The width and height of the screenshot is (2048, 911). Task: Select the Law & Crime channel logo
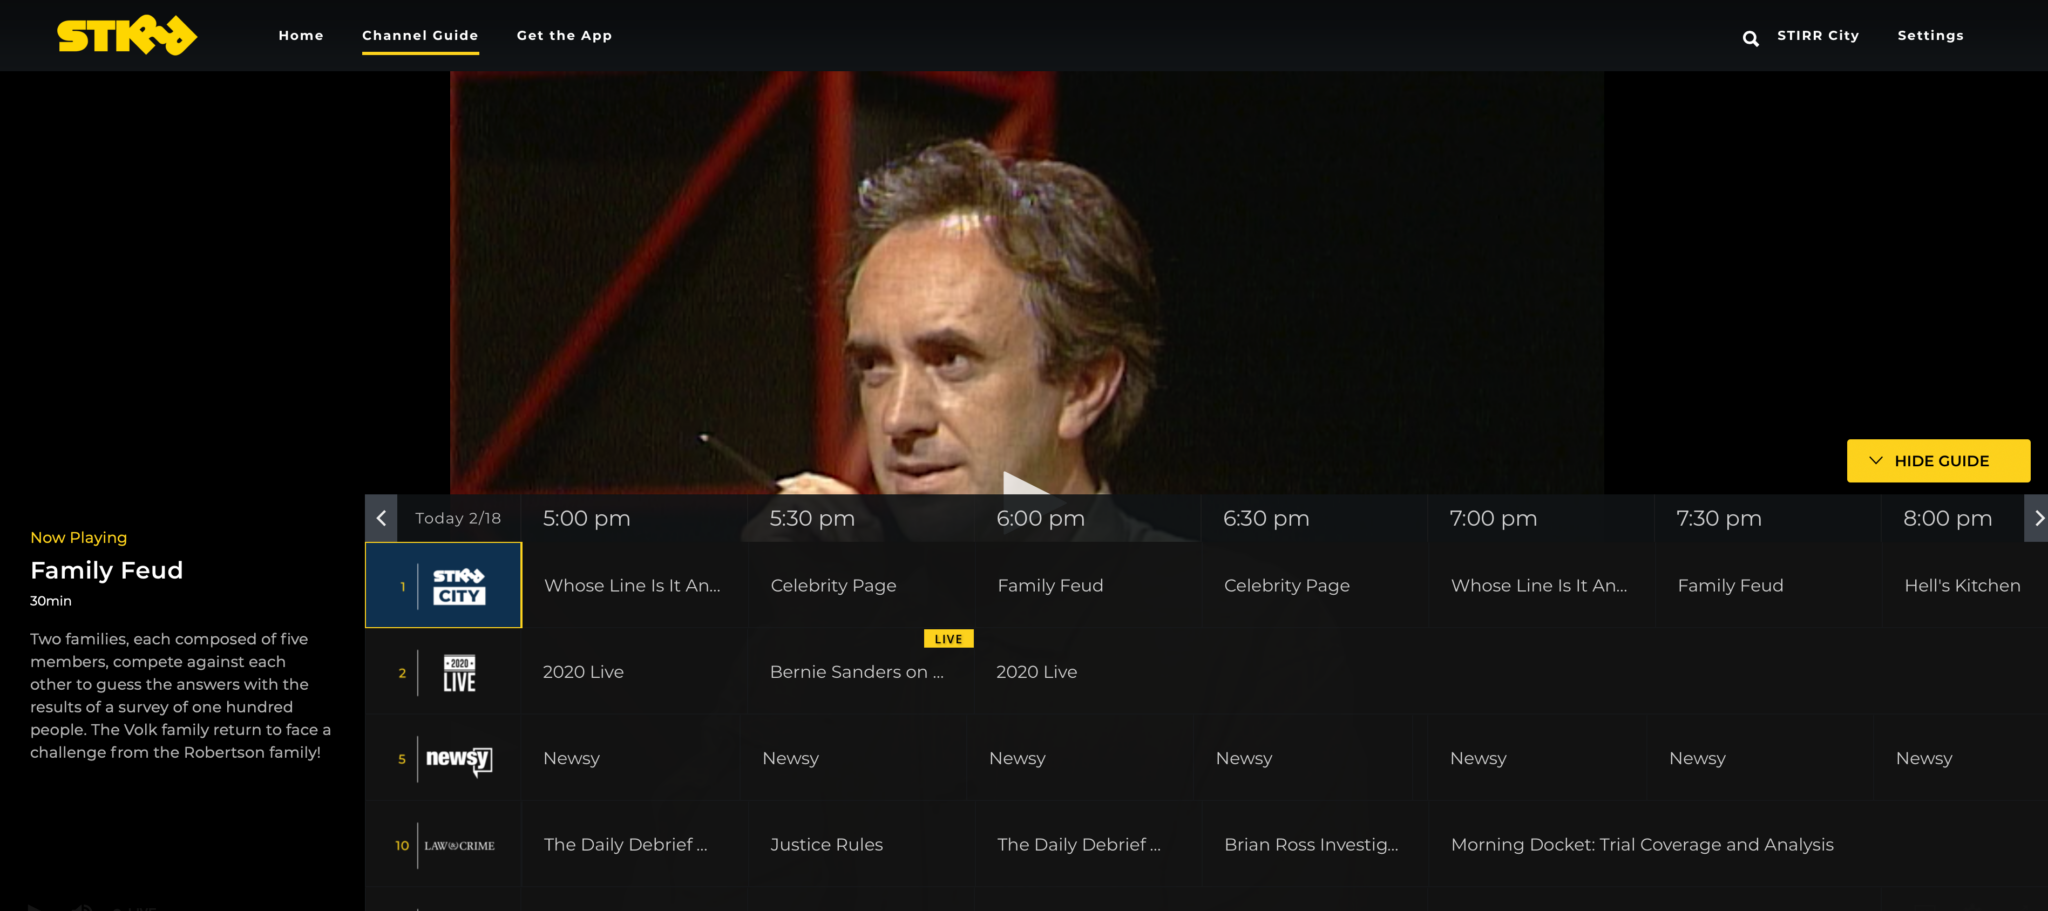click(459, 846)
